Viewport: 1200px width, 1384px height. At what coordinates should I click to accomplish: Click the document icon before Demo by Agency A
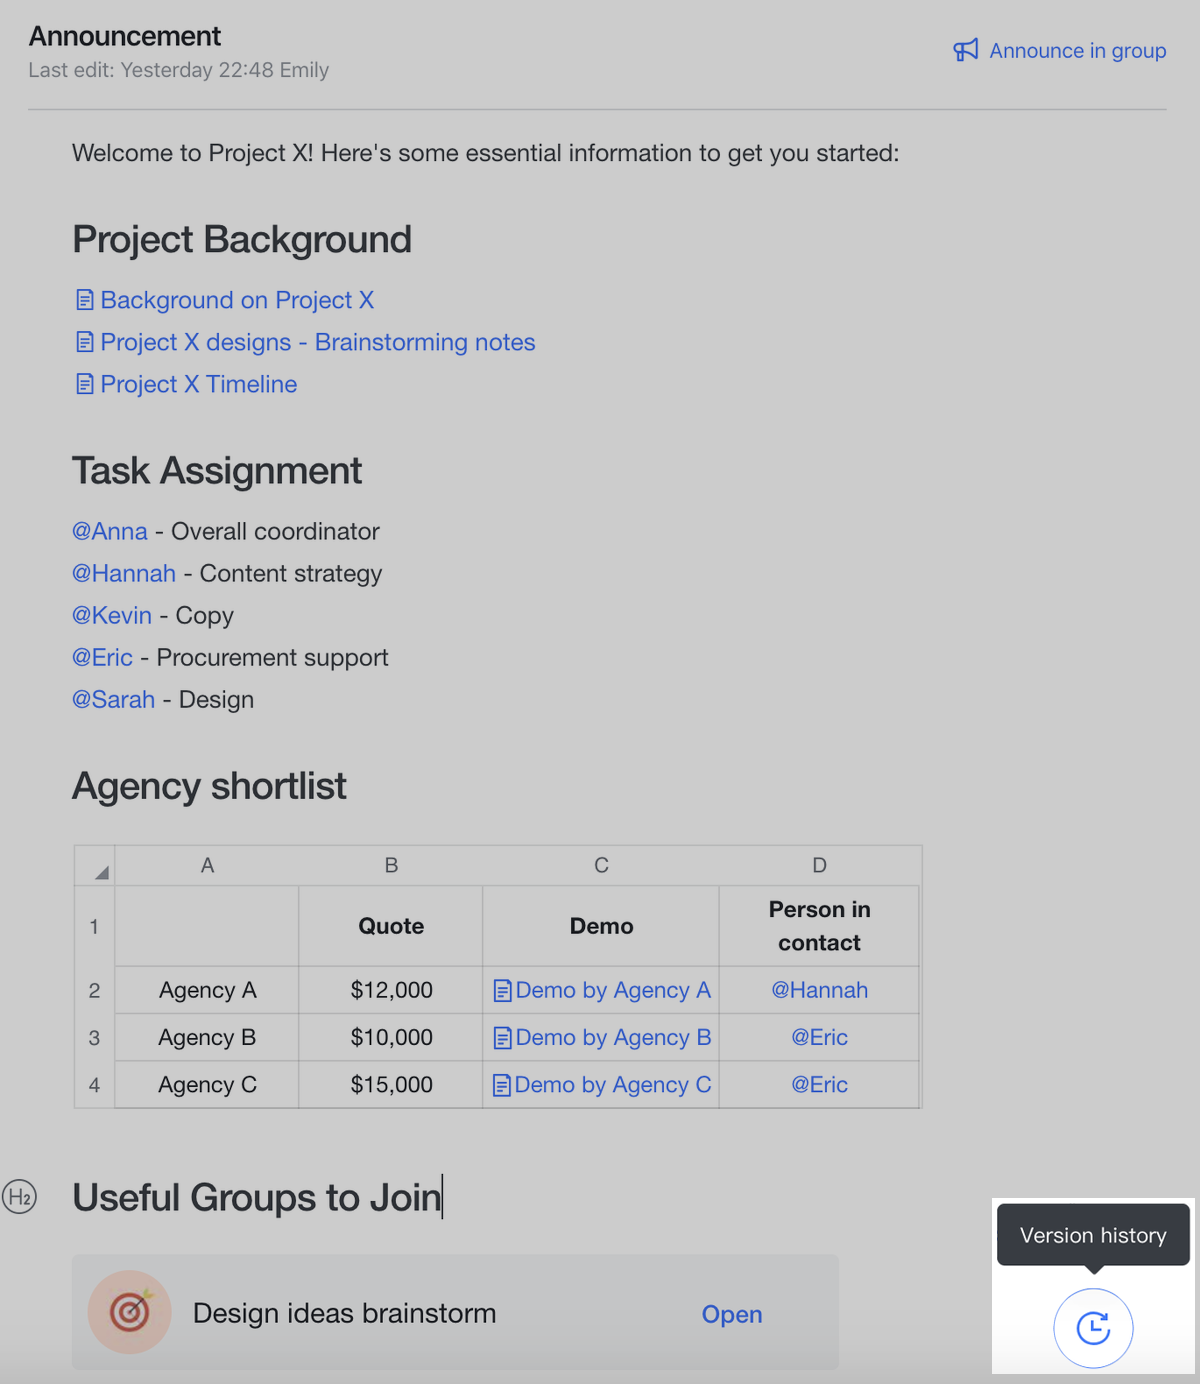pyautogui.click(x=501, y=990)
